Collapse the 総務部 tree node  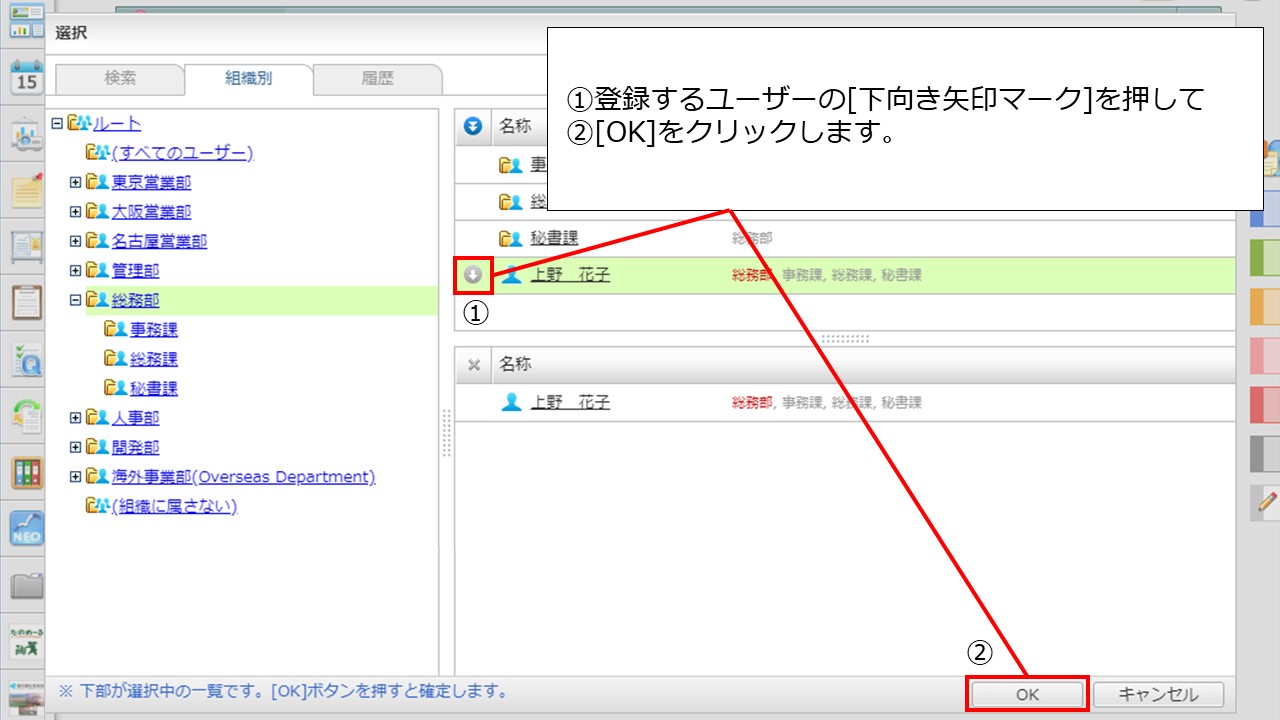pyautogui.click(x=75, y=300)
